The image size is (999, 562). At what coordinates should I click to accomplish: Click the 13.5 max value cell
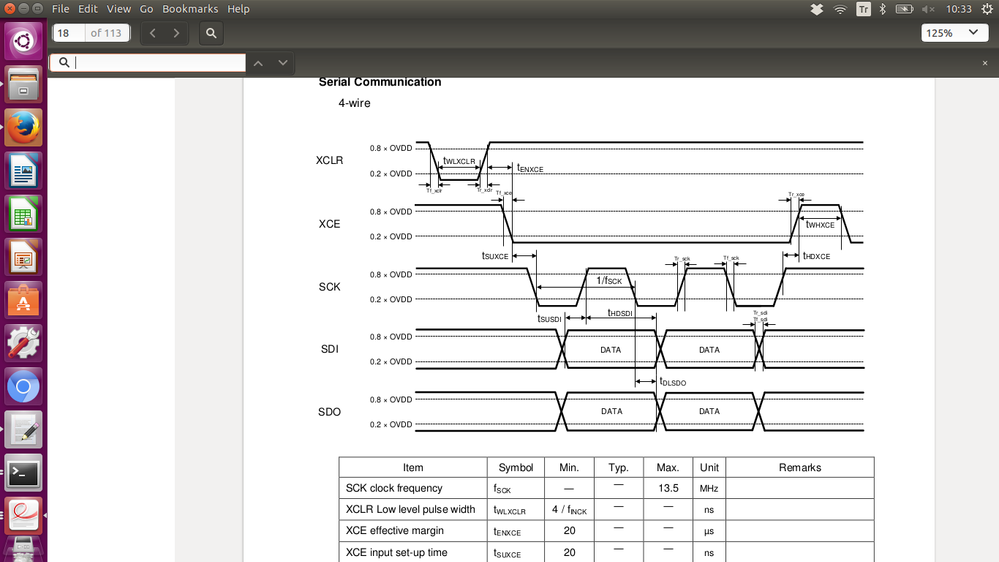click(x=668, y=488)
